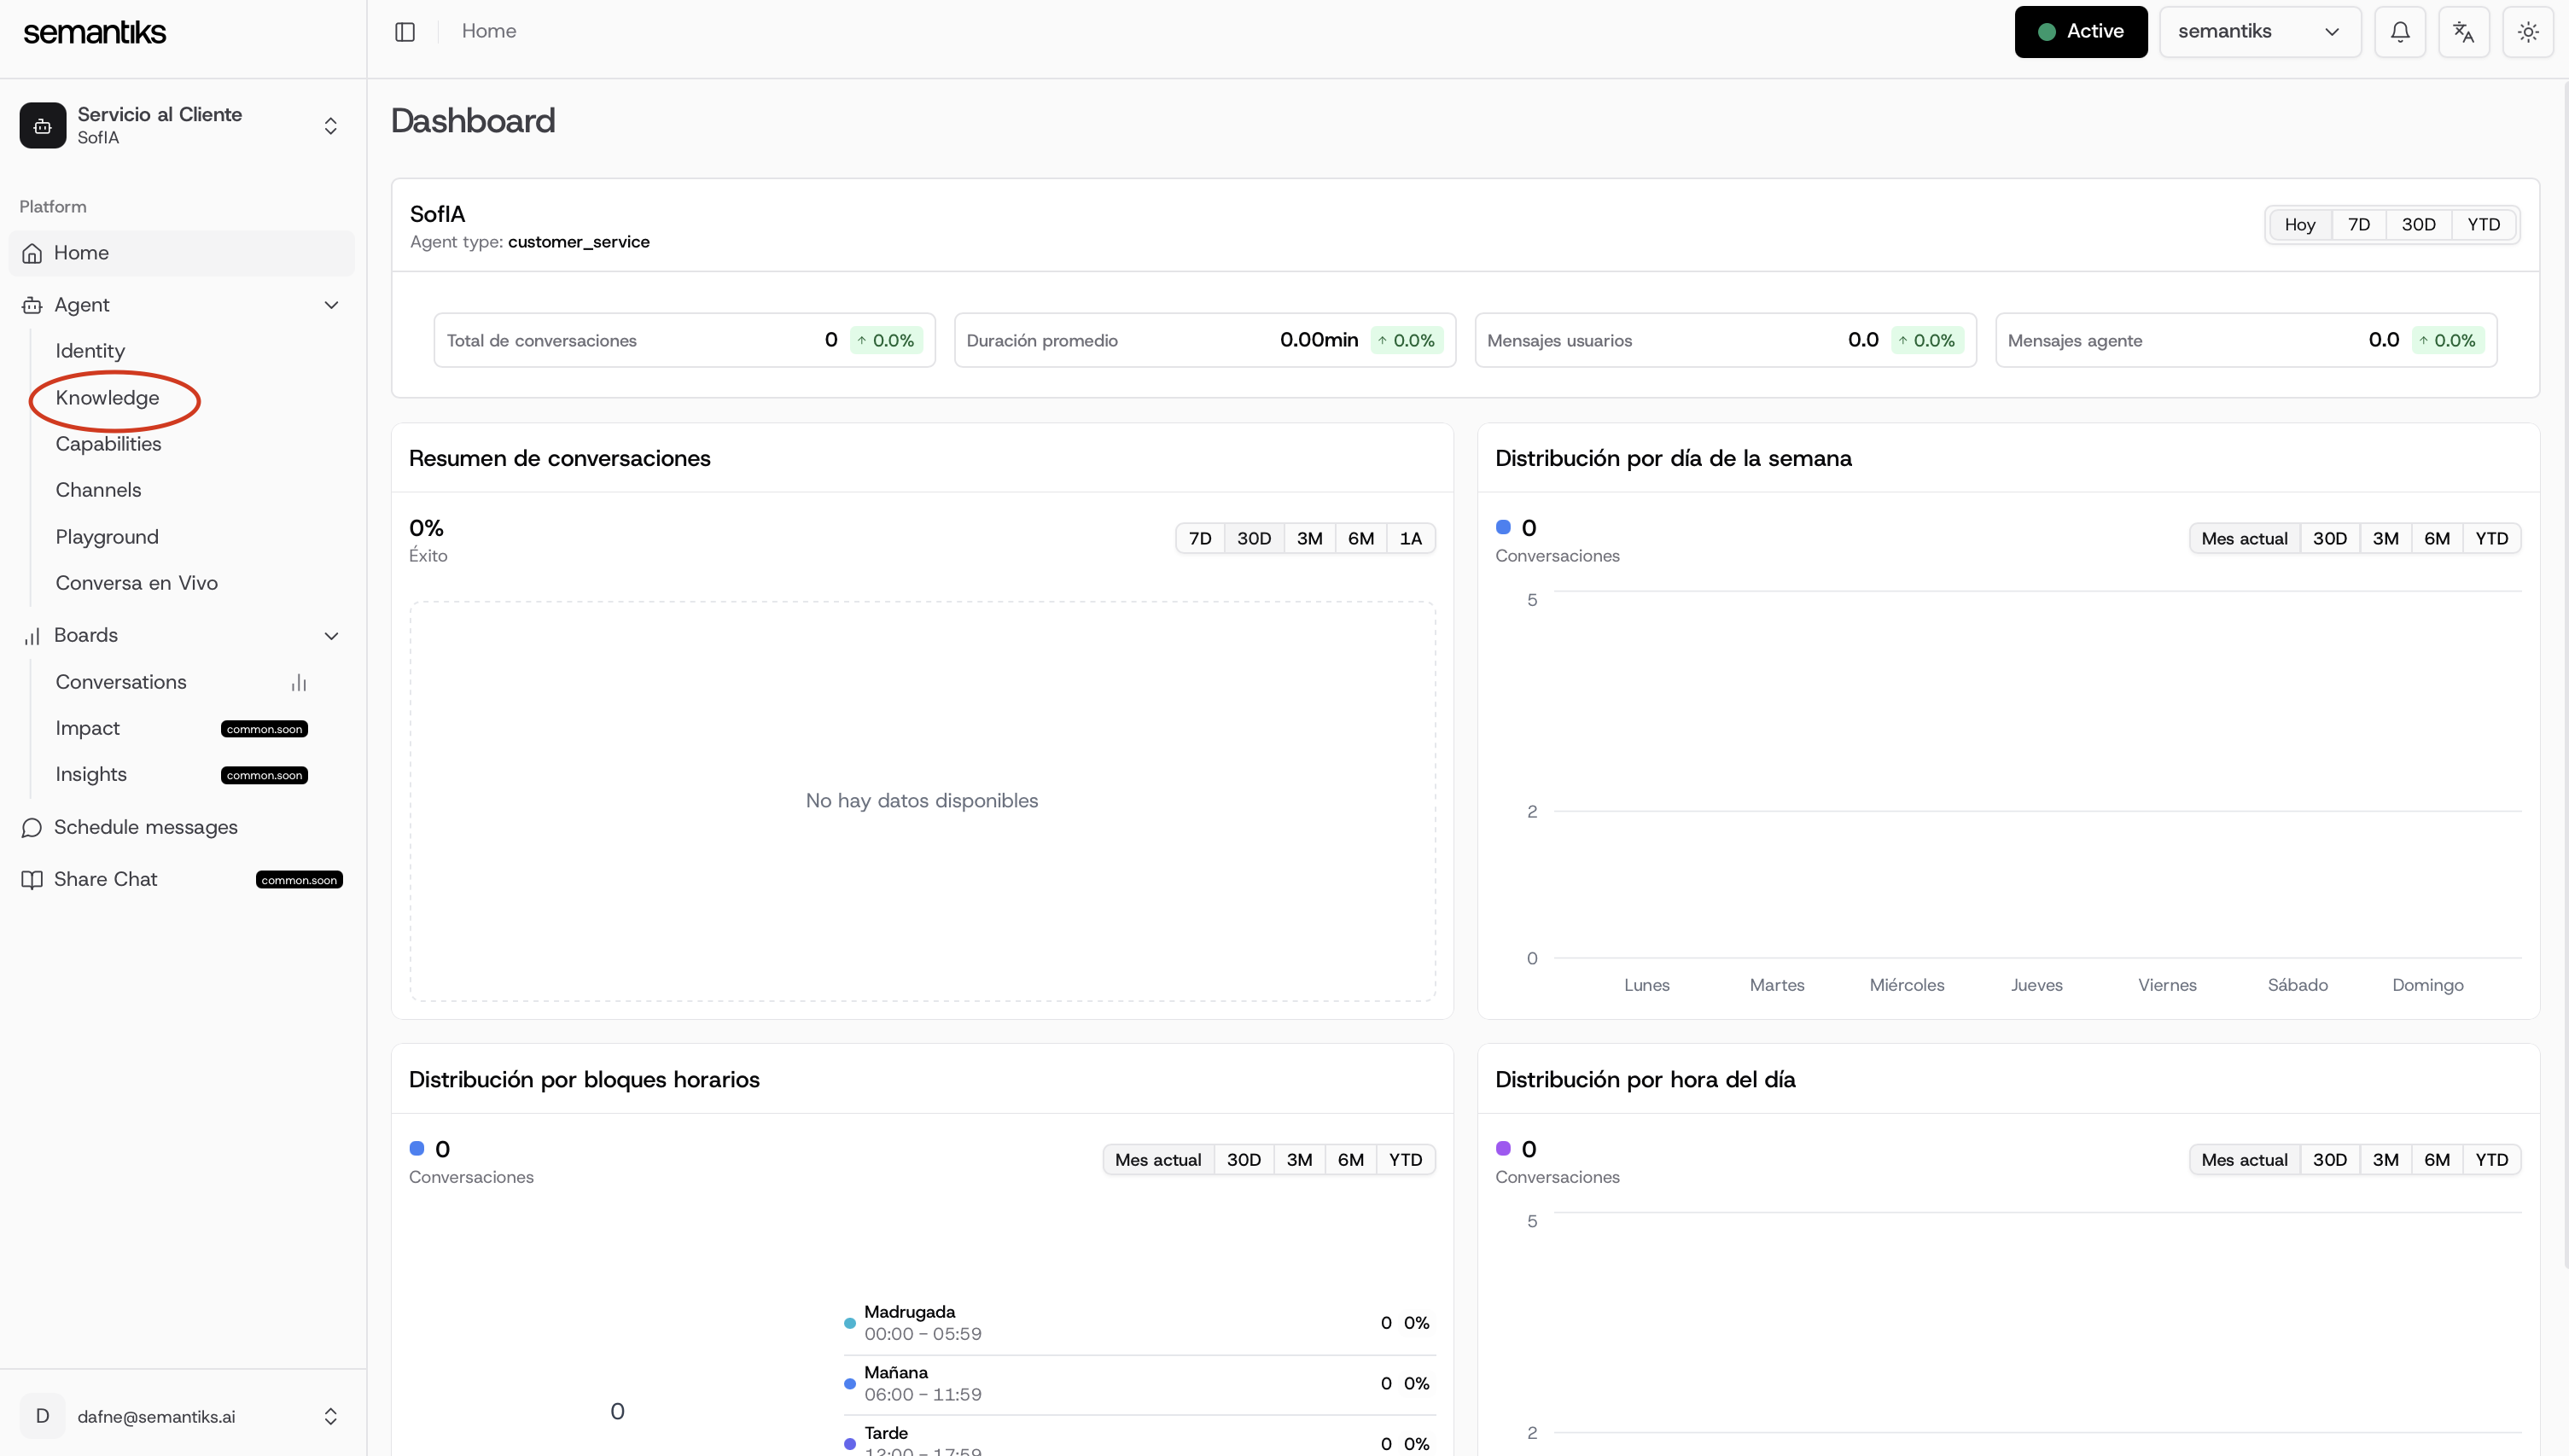Select Hoy range in SofIA card
Screen dimensions: 2569x1456
2299,225
